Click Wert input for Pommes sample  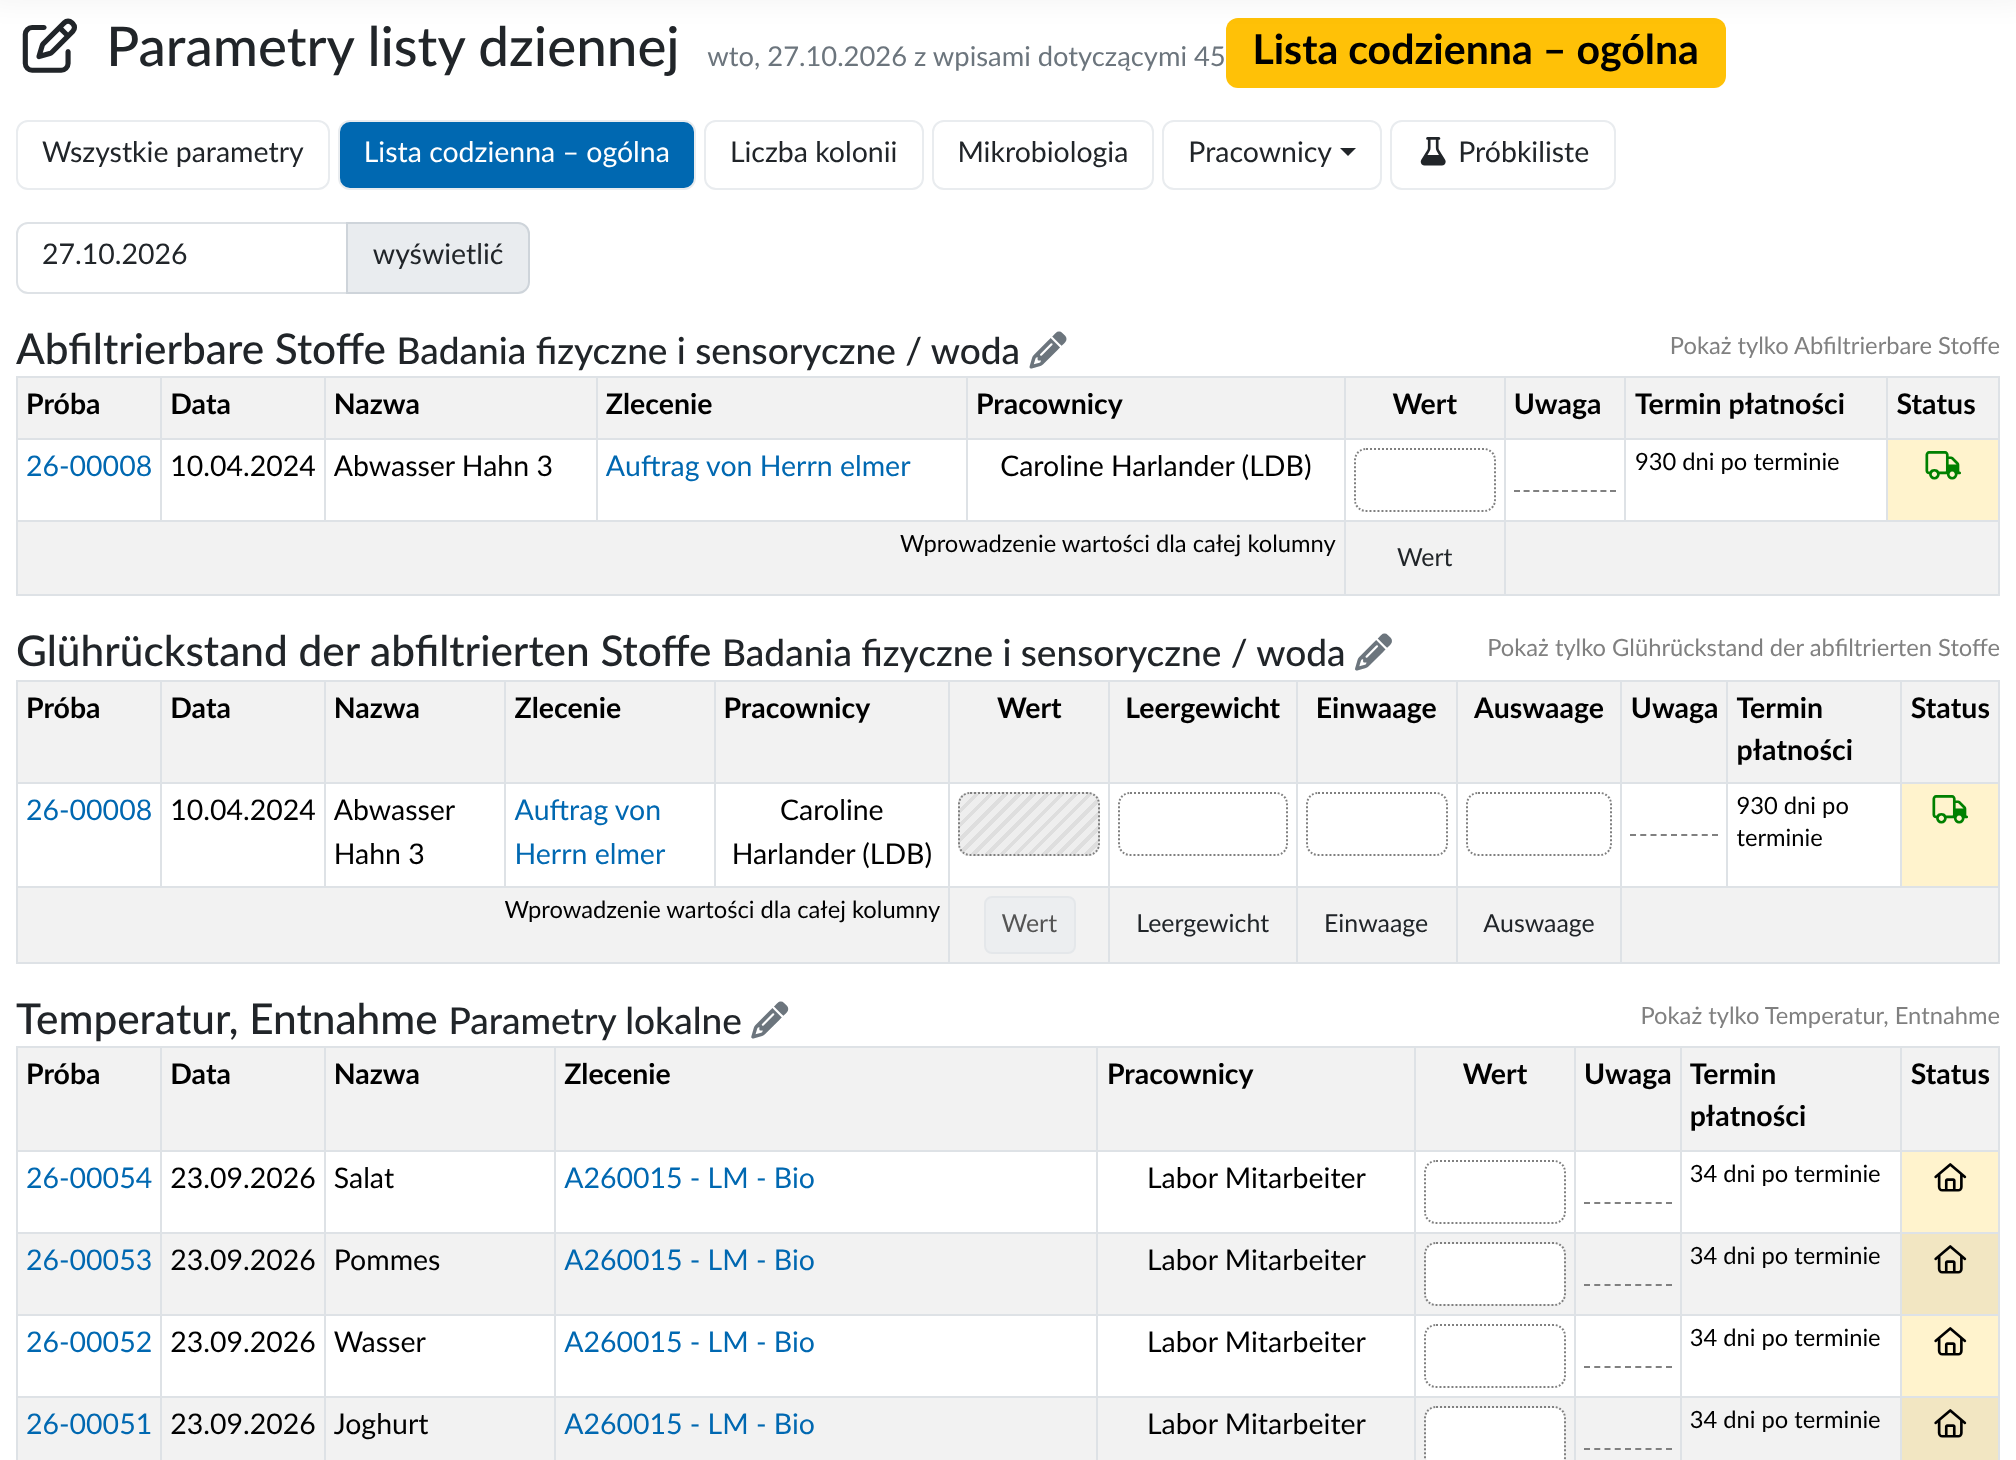(1495, 1274)
